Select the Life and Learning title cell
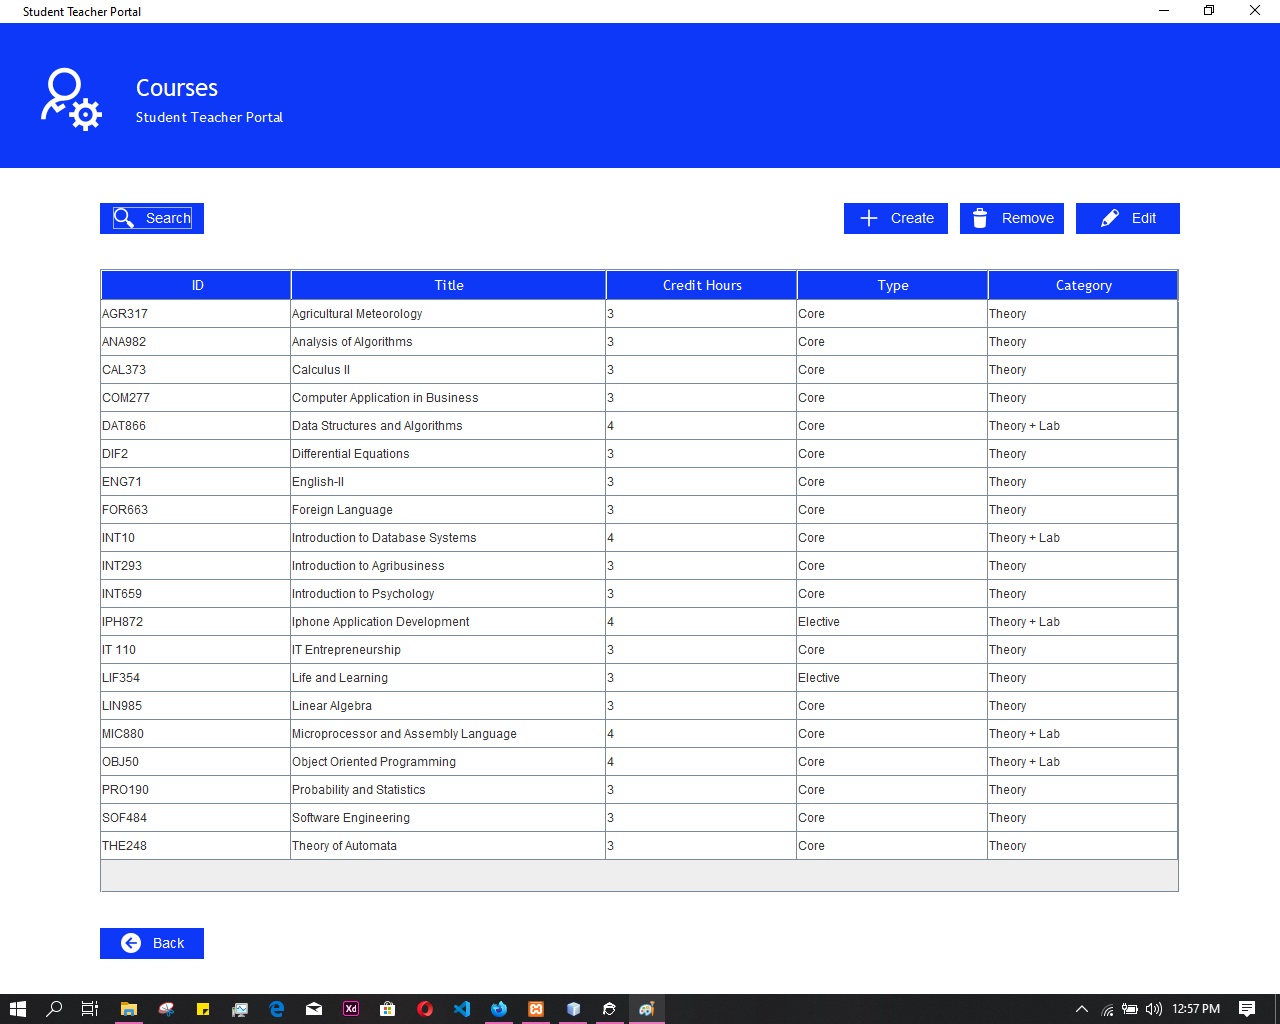Screen dimensions: 1280x1024 tap(448, 678)
